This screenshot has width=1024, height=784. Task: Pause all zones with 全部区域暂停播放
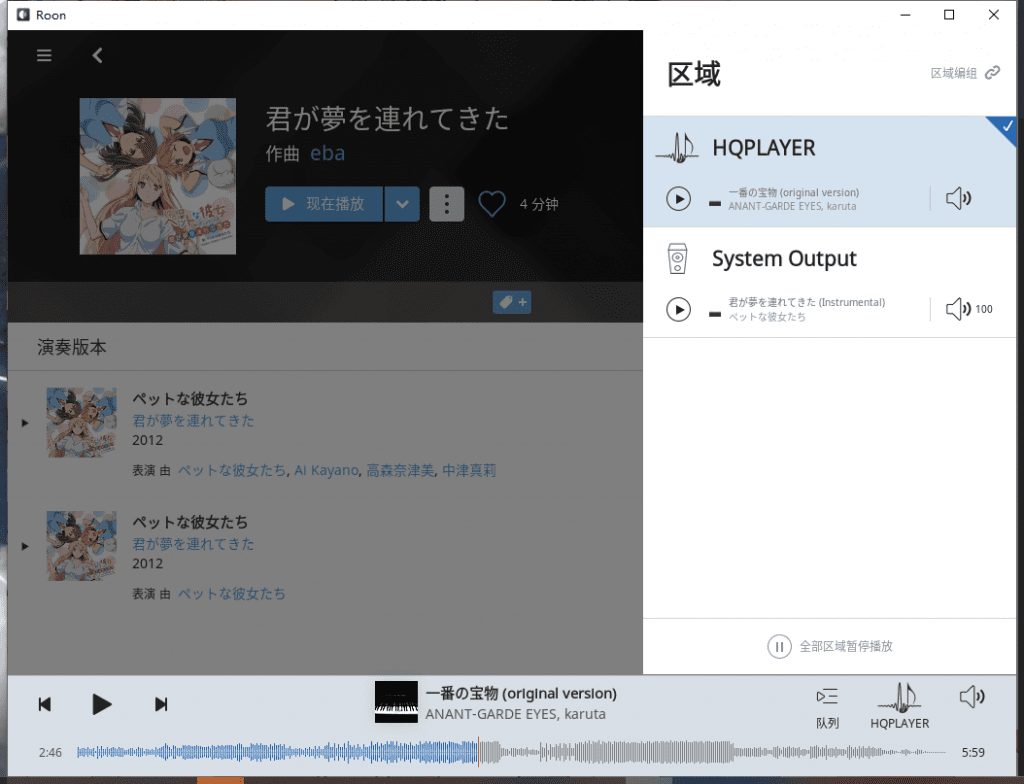click(x=830, y=646)
